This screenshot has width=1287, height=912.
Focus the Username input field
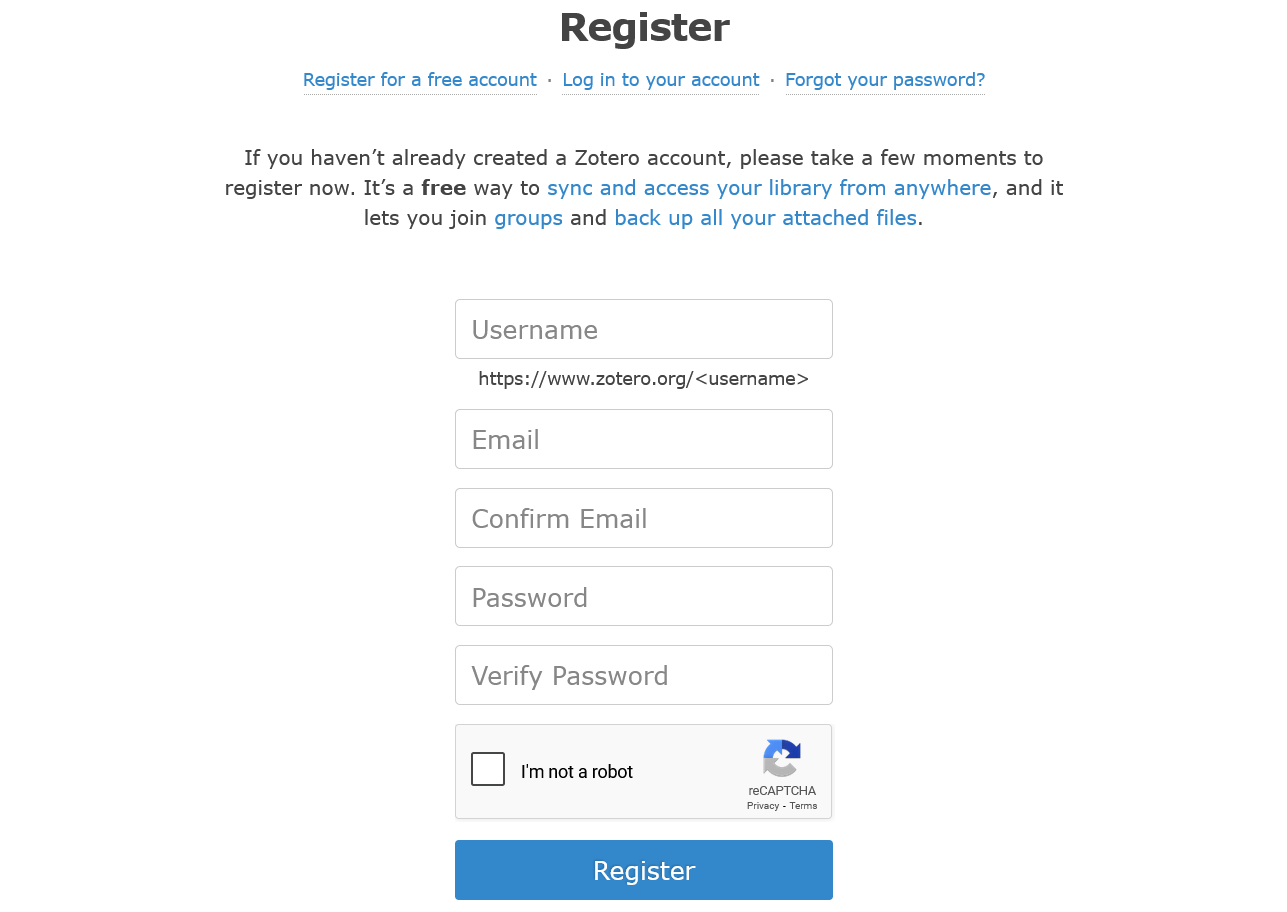(643, 329)
